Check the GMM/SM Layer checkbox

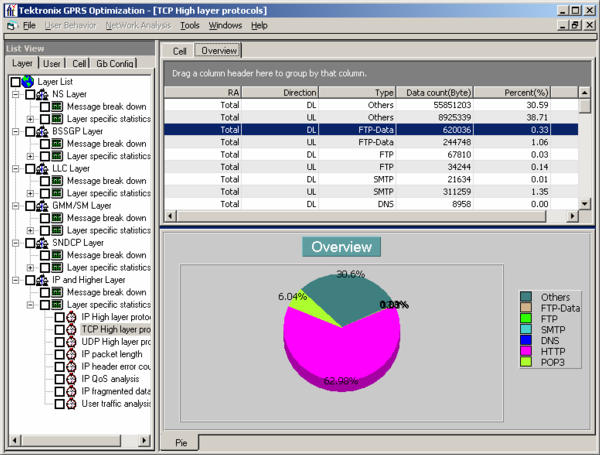coord(30,205)
